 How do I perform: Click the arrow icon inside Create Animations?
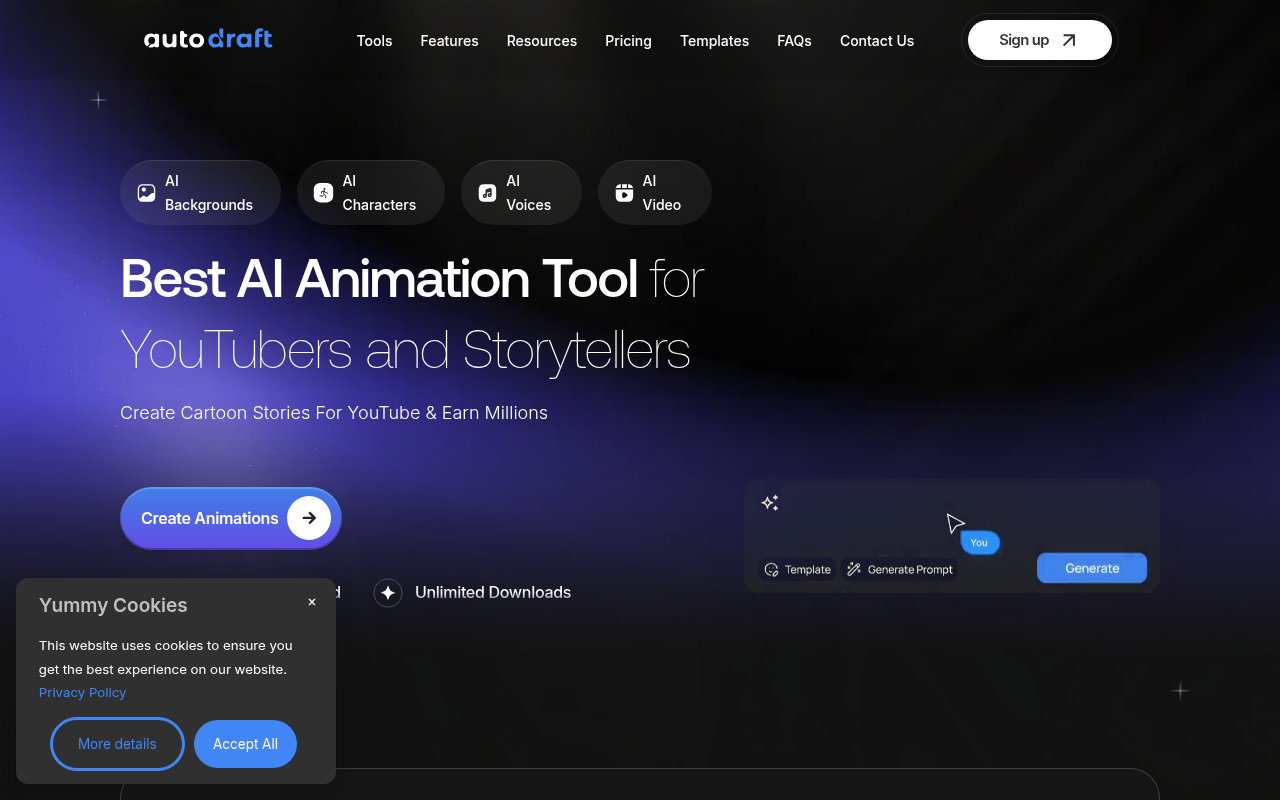pos(309,518)
